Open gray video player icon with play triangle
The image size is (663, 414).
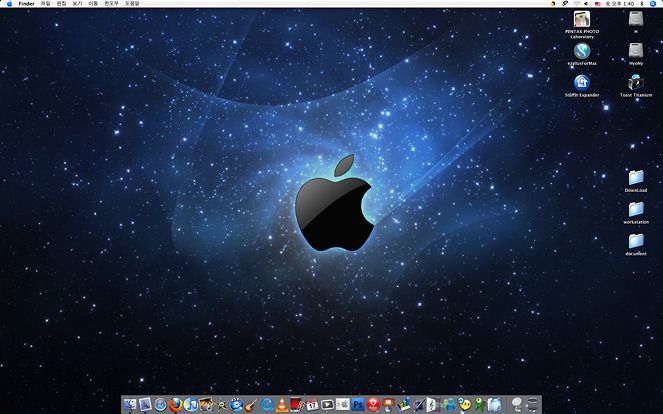pos(327,405)
